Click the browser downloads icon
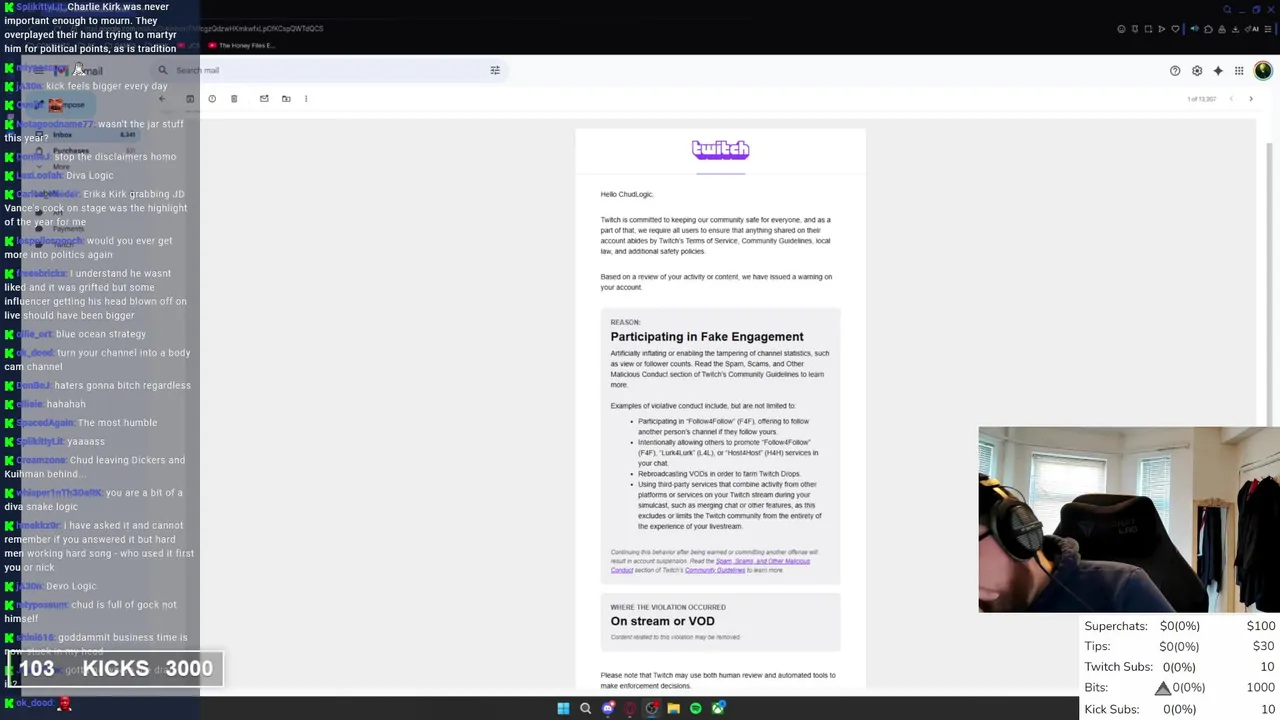This screenshot has width=1280, height=720. click(1235, 29)
